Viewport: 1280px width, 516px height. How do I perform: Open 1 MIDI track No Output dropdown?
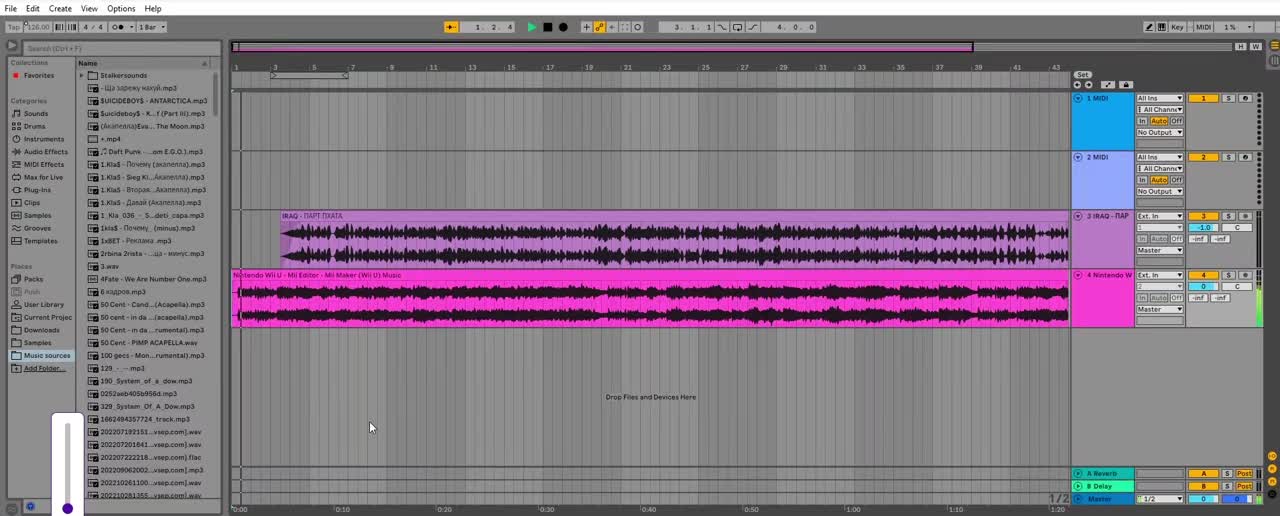tap(1160, 132)
